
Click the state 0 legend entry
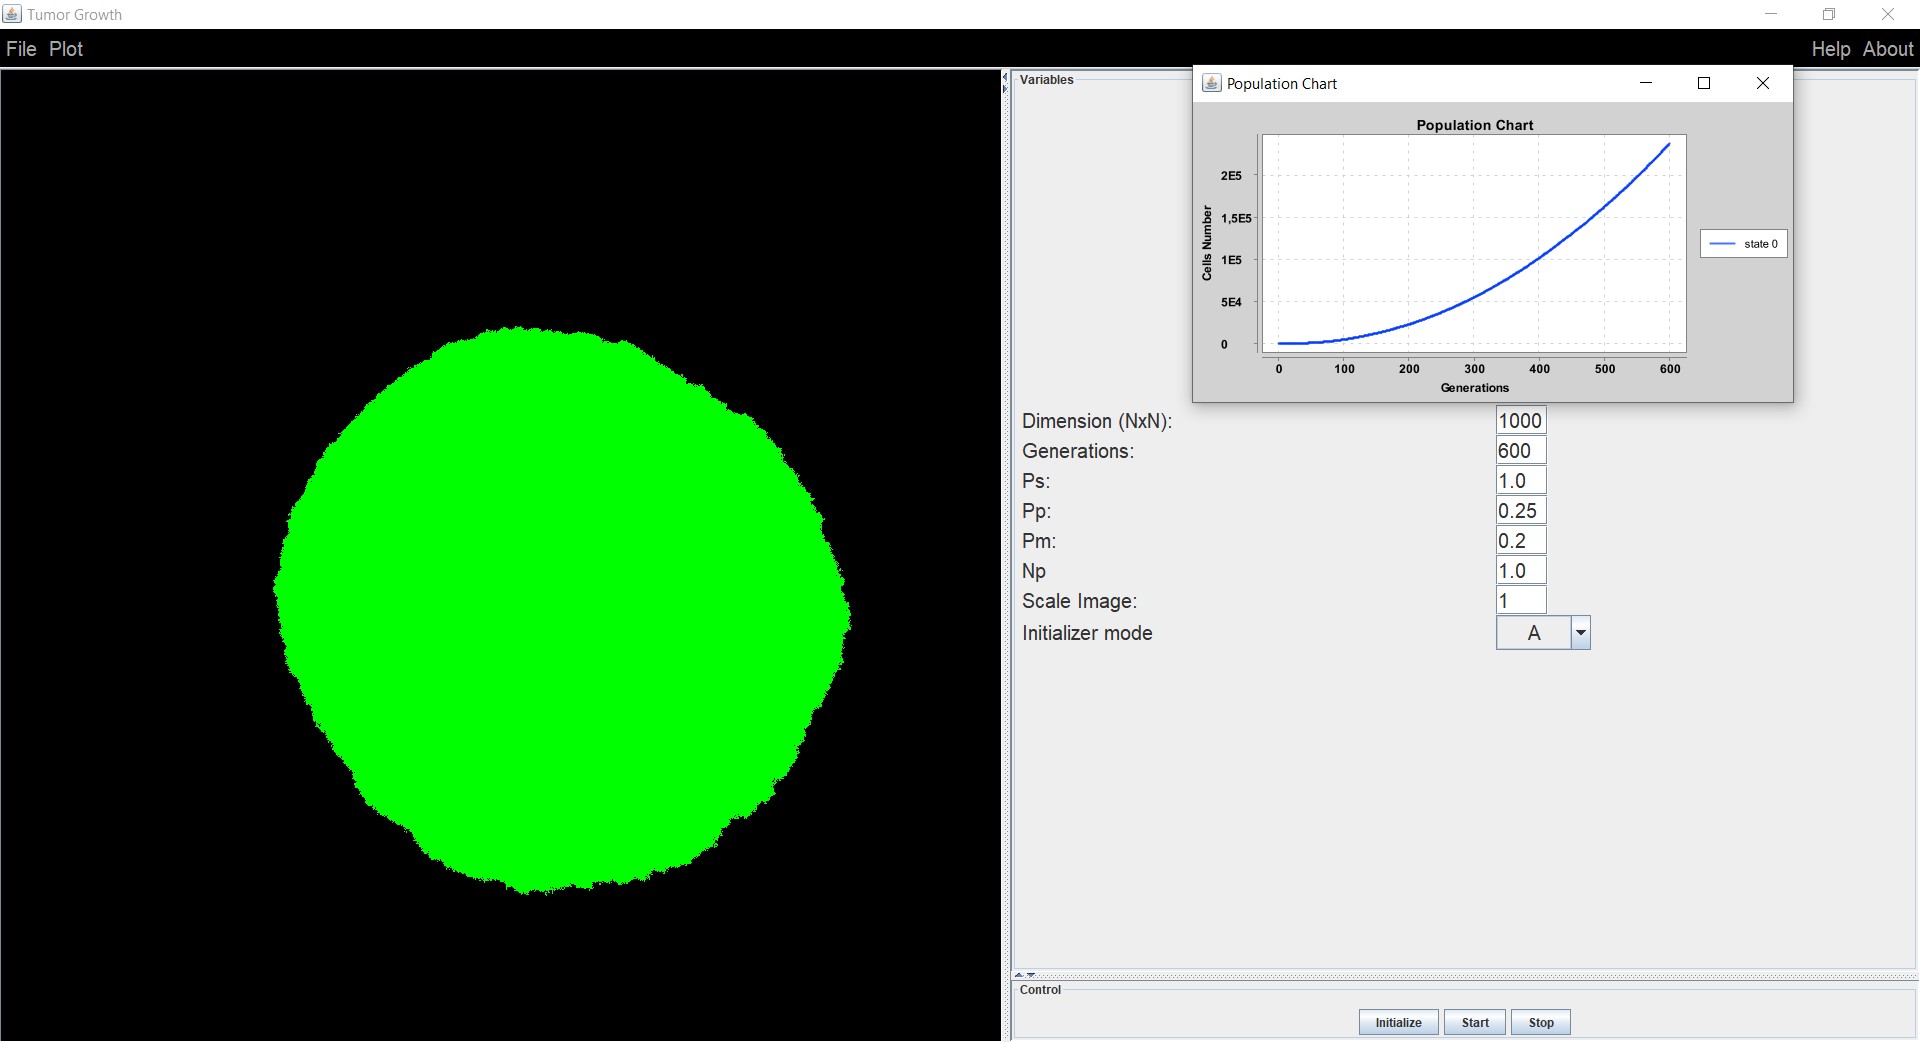click(x=1744, y=244)
